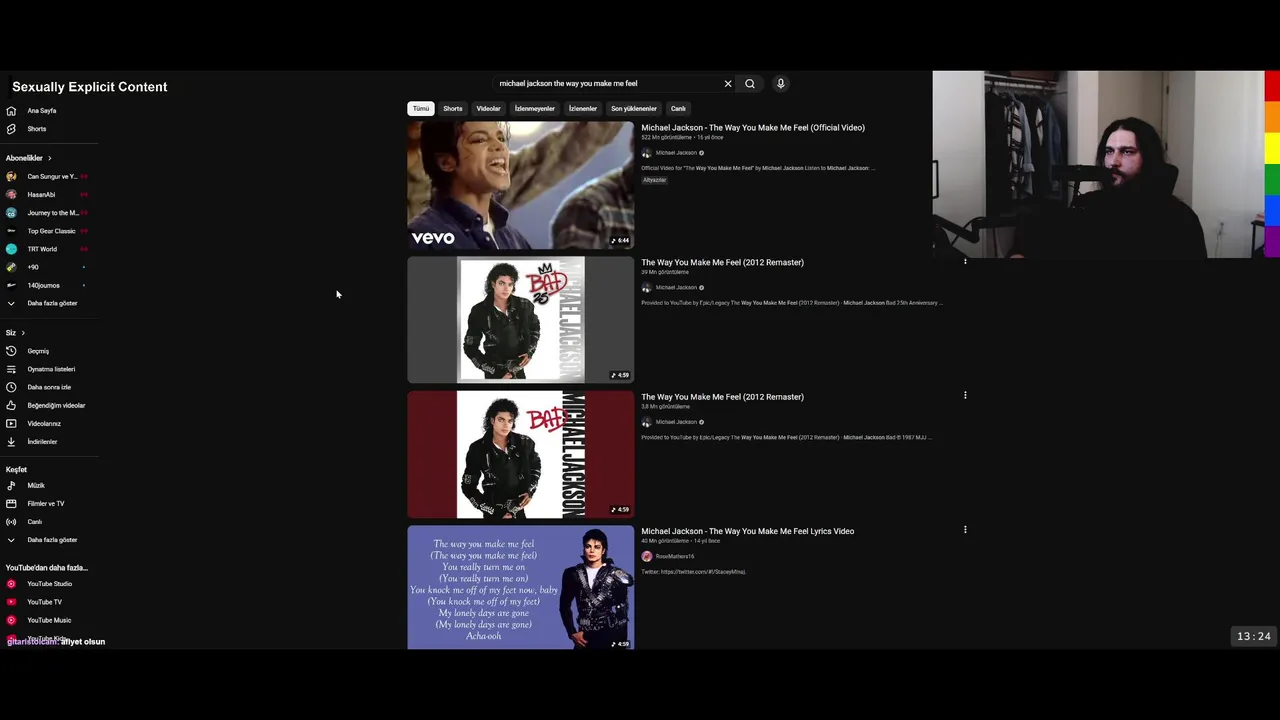Image resolution: width=1280 pixels, height=720 pixels.
Task: Open YouTube Music link
Action: click(x=49, y=620)
